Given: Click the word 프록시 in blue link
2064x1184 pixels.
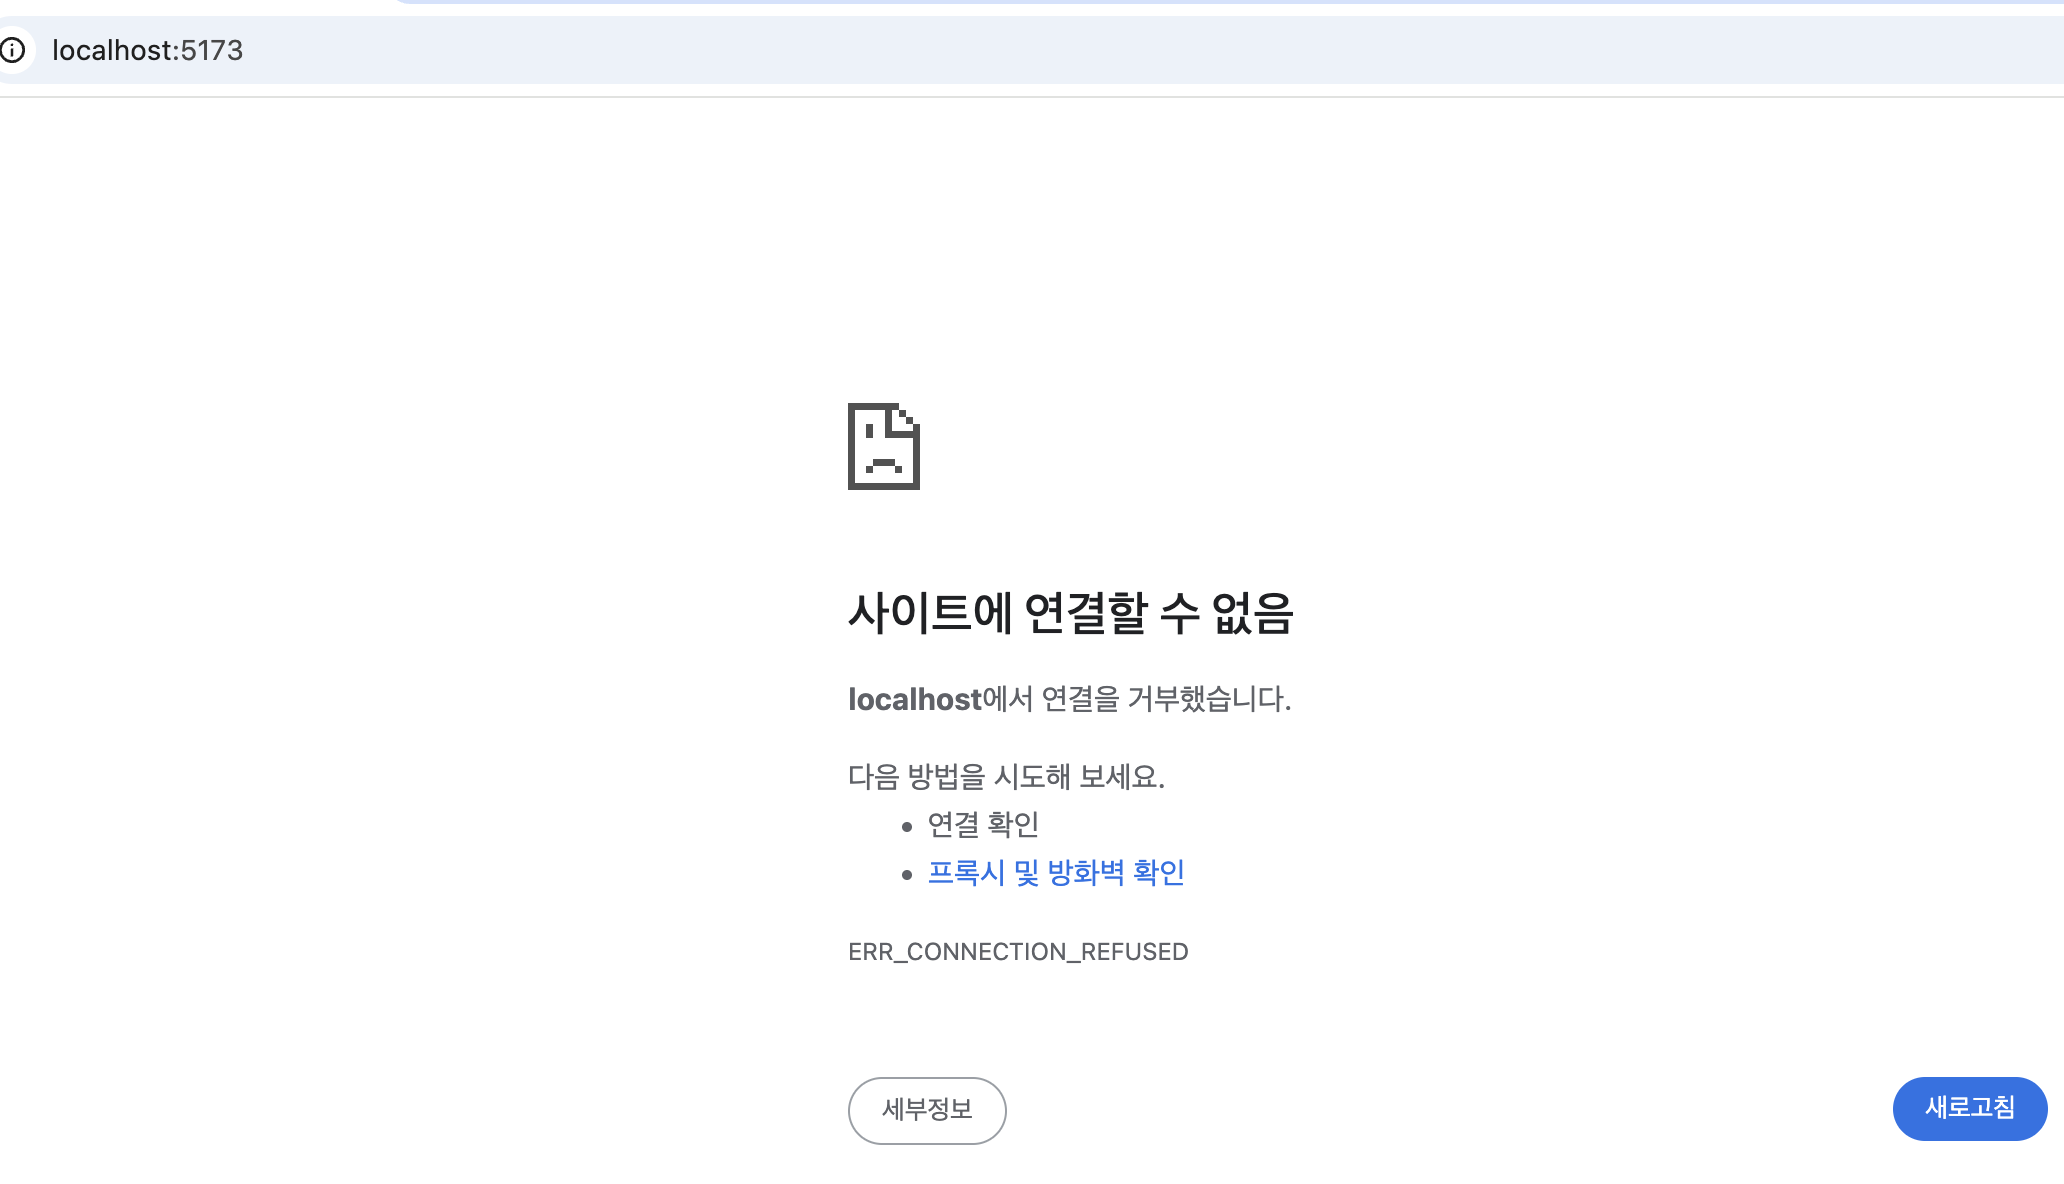Looking at the screenshot, I should (965, 873).
